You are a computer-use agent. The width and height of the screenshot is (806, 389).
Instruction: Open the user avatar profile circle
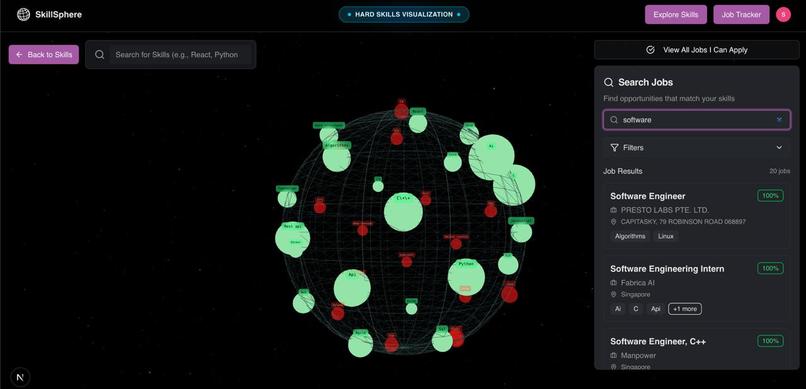click(x=783, y=14)
